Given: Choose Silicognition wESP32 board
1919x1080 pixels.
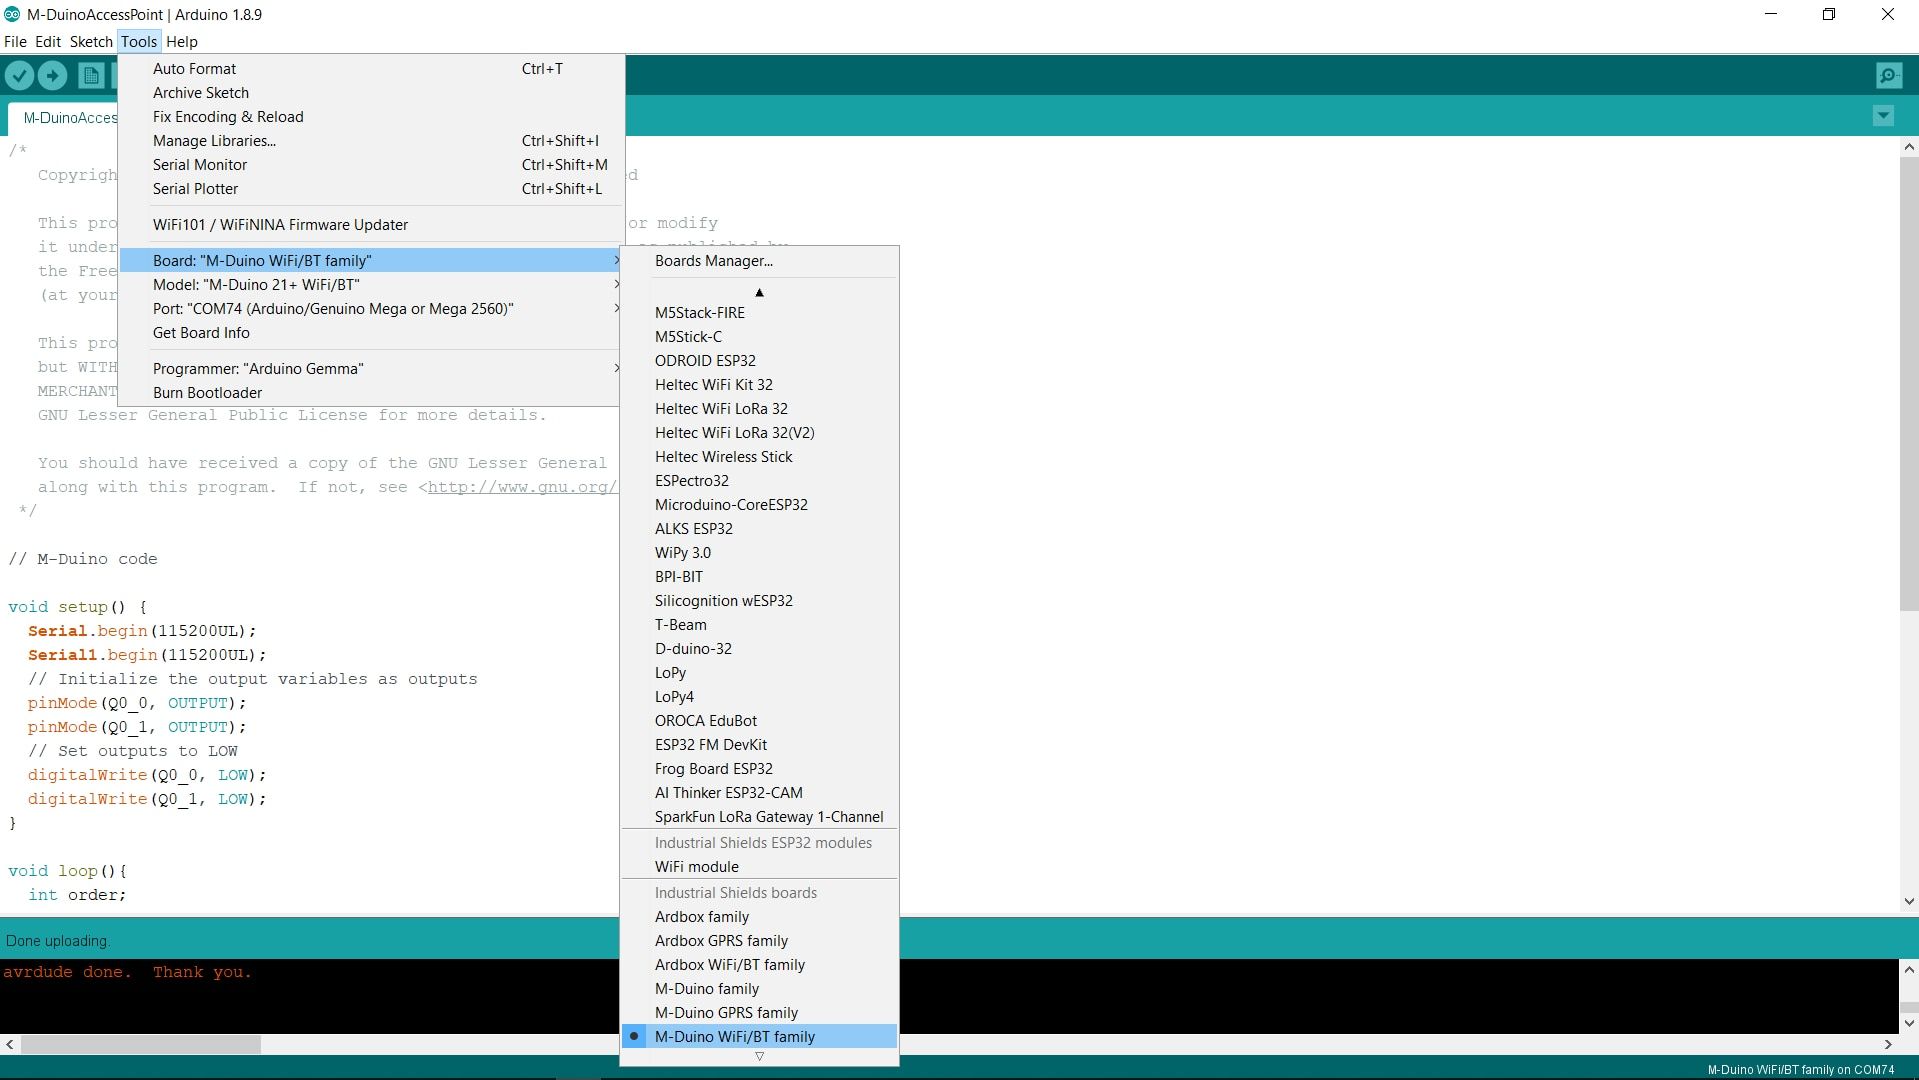Looking at the screenshot, I should 759,601.
